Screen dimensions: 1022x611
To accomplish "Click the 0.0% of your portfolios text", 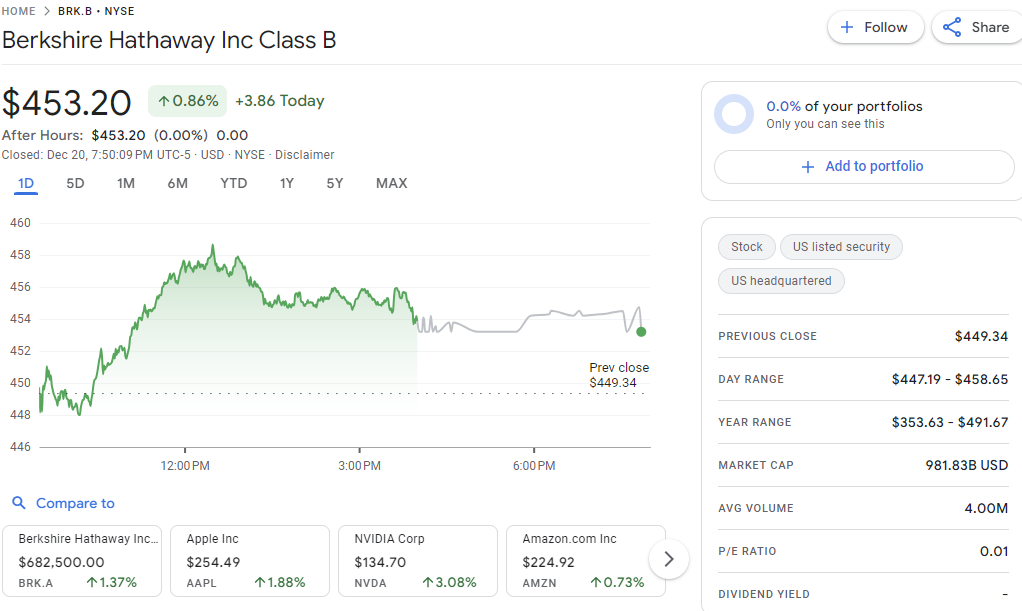I will tap(844, 106).
